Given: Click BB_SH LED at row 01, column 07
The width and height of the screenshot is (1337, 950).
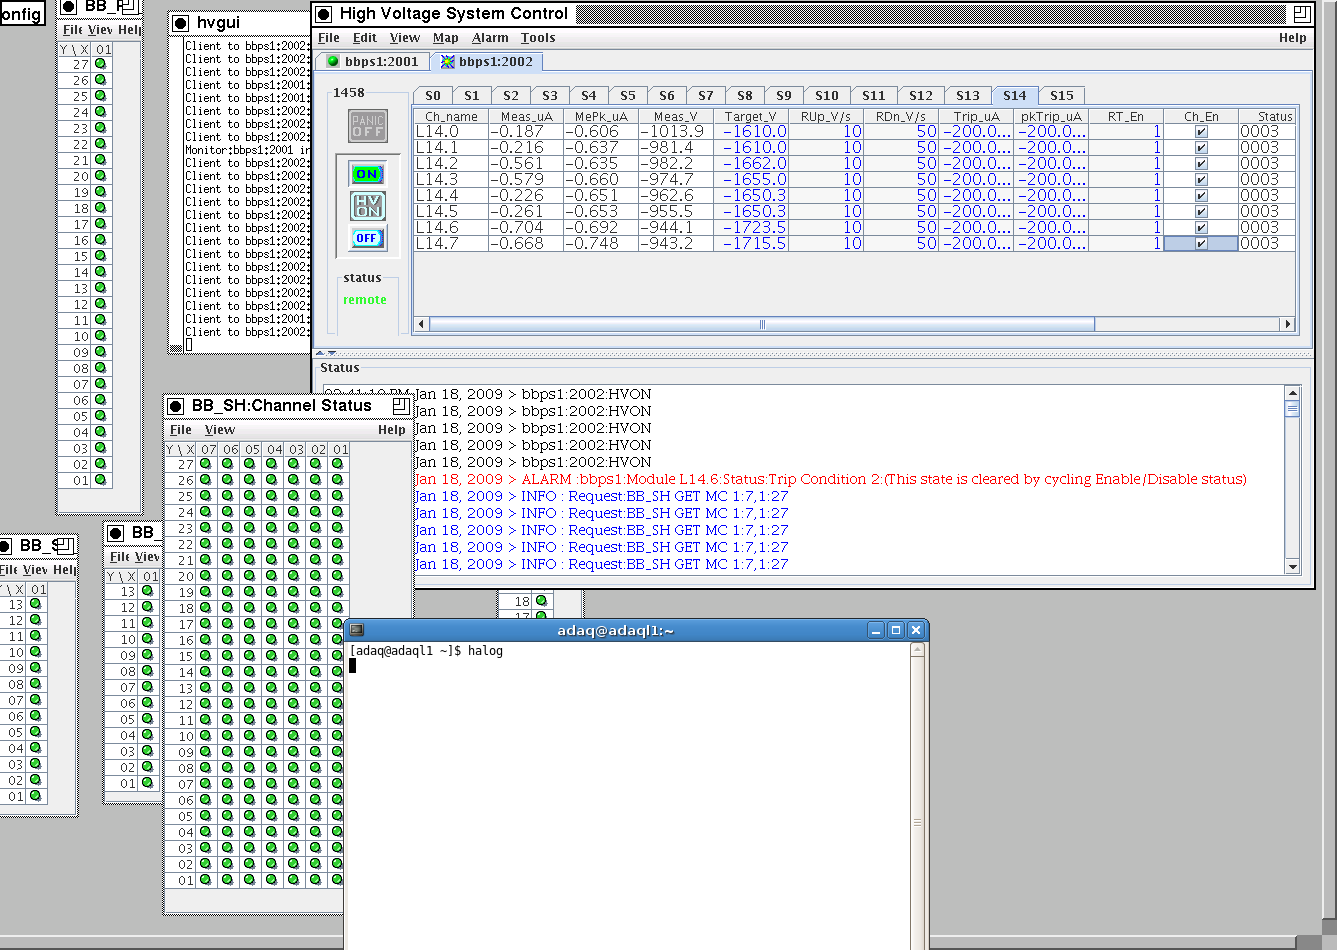Looking at the screenshot, I should click(x=206, y=880).
